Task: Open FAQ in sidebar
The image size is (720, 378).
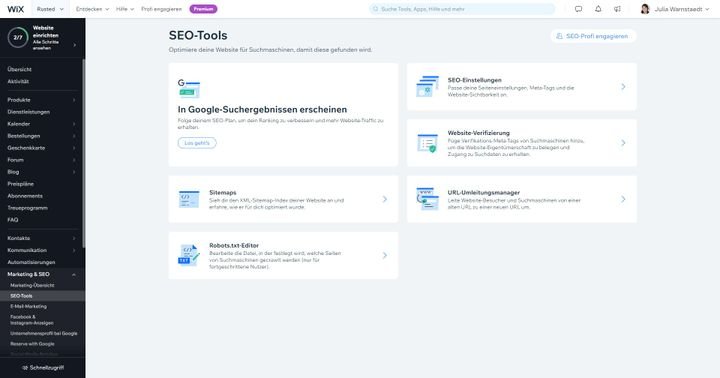Action: click(13, 220)
